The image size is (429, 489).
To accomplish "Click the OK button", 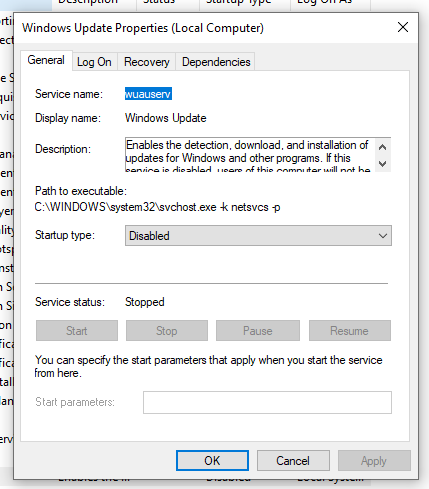I will (x=212, y=461).
